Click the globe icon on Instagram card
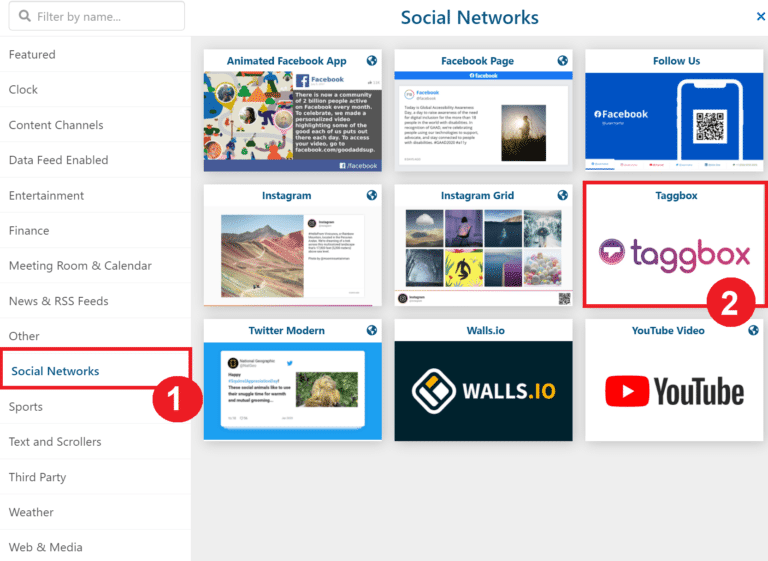 [x=371, y=195]
